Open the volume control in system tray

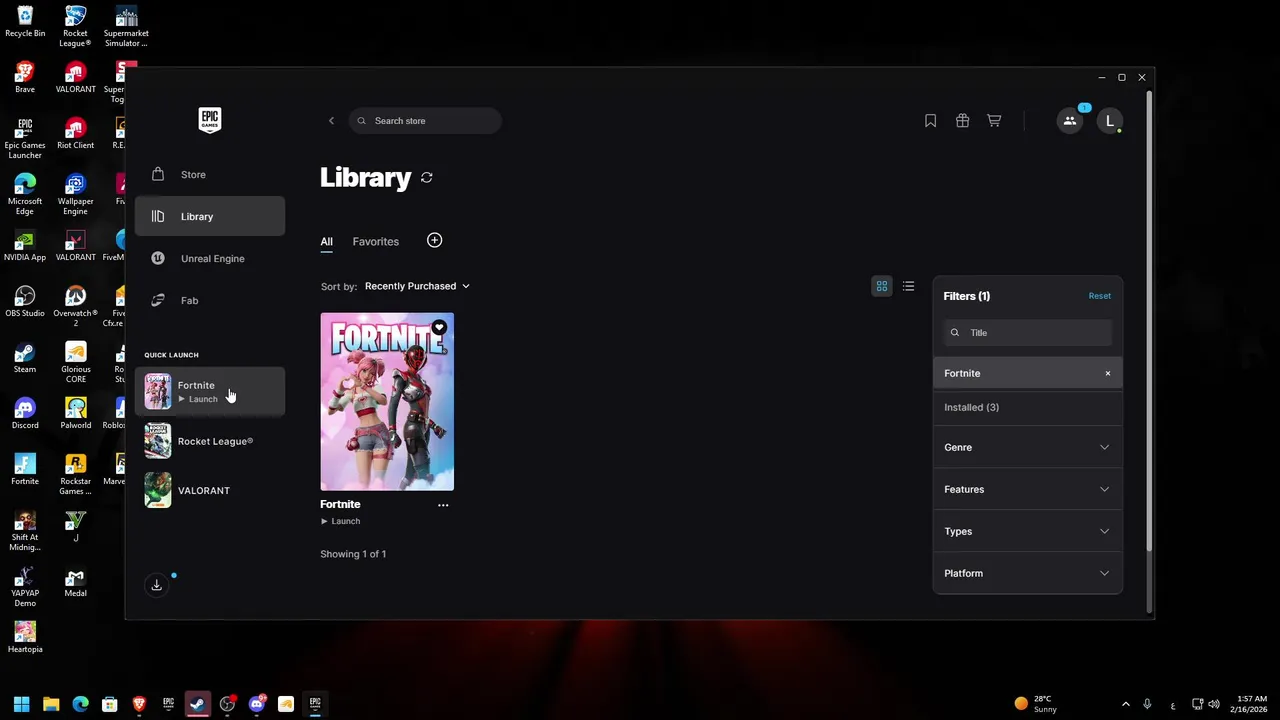(x=1215, y=704)
